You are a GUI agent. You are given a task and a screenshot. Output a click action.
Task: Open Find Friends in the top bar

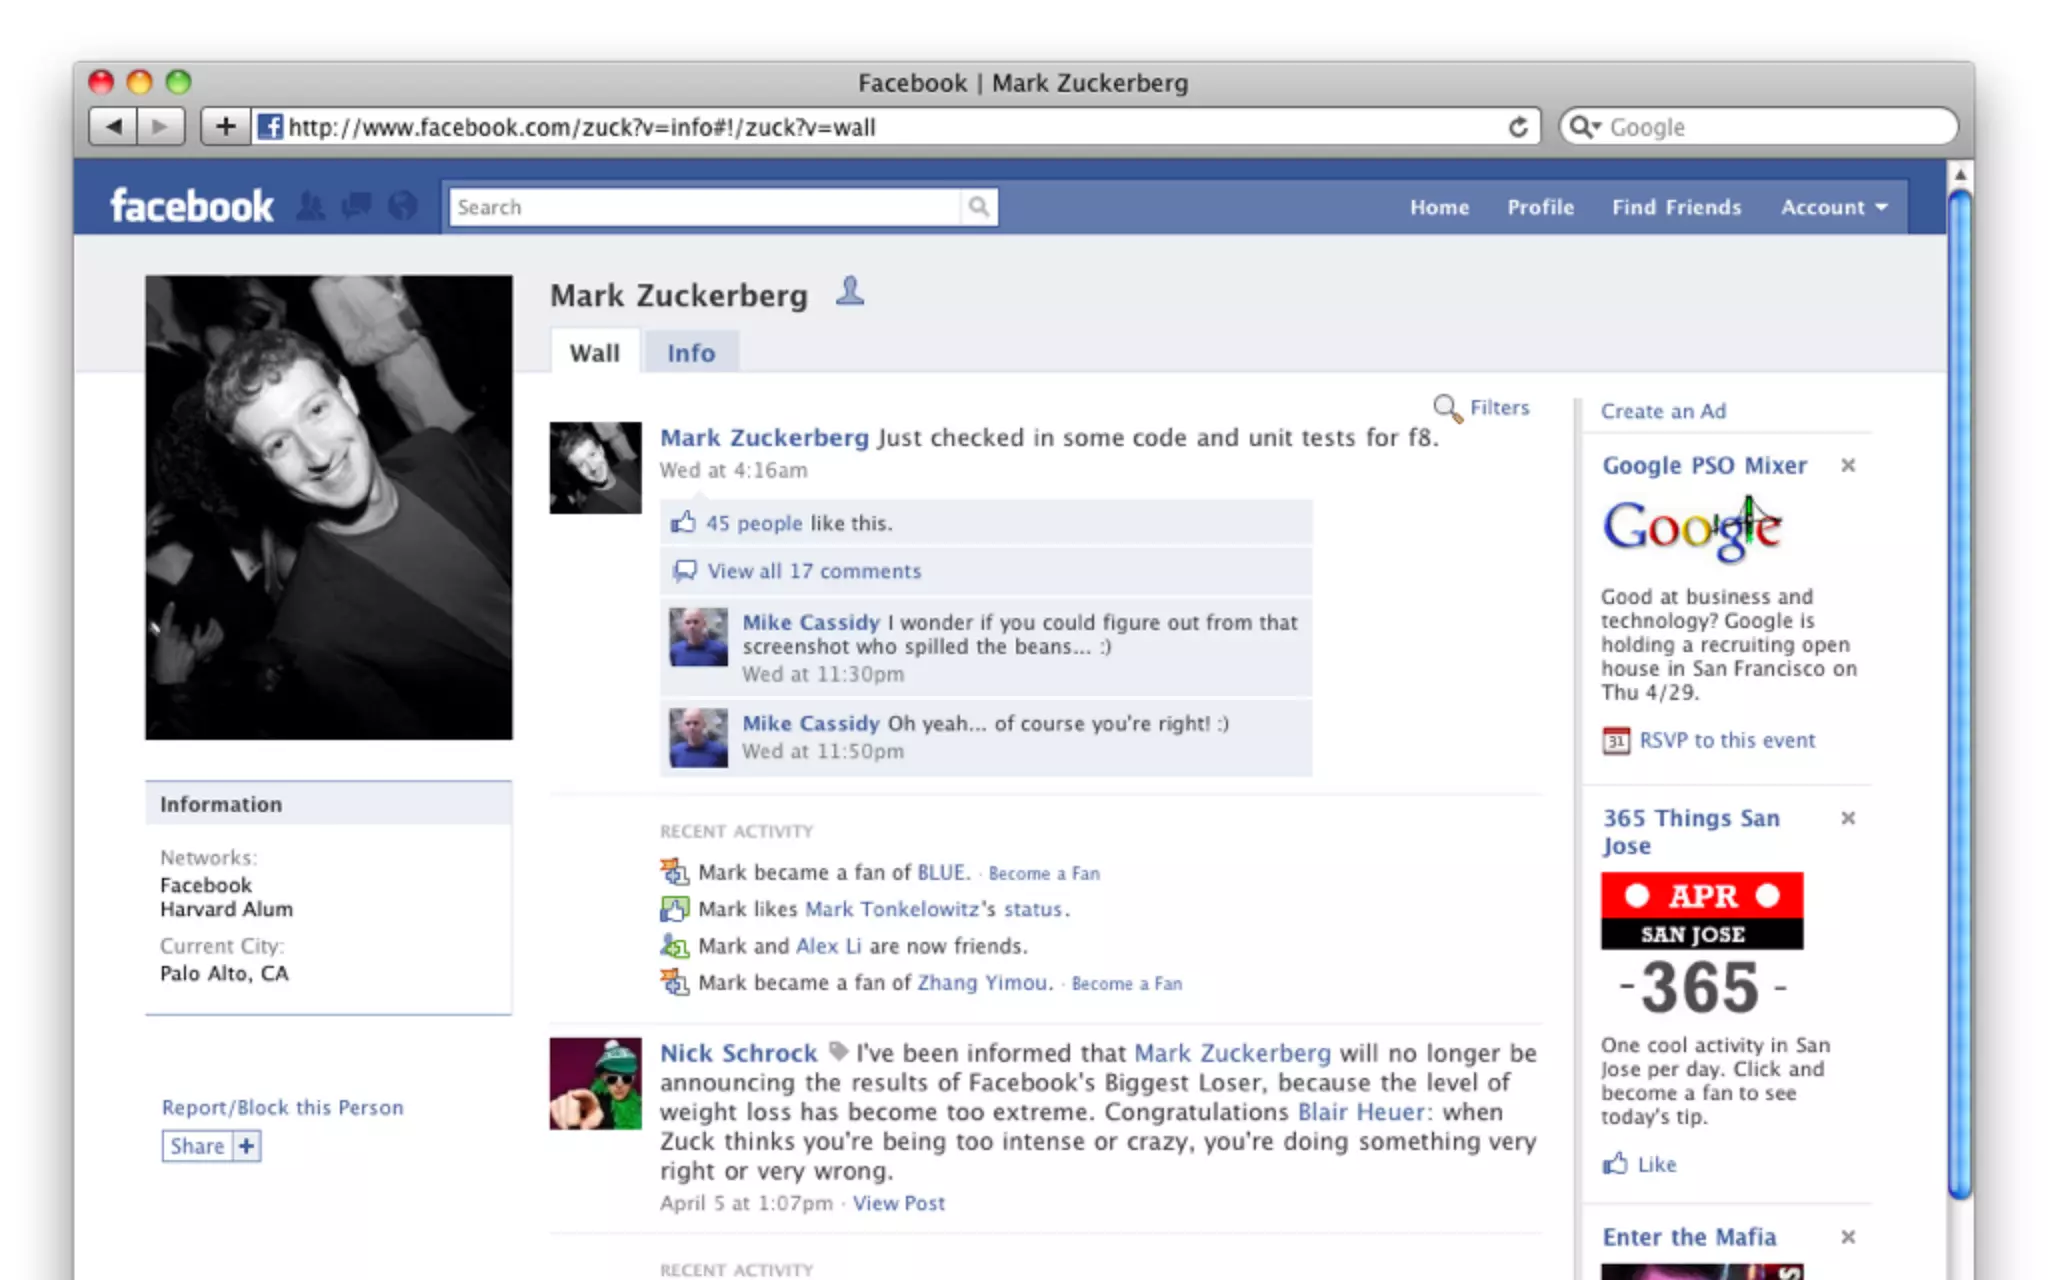pos(1676,207)
